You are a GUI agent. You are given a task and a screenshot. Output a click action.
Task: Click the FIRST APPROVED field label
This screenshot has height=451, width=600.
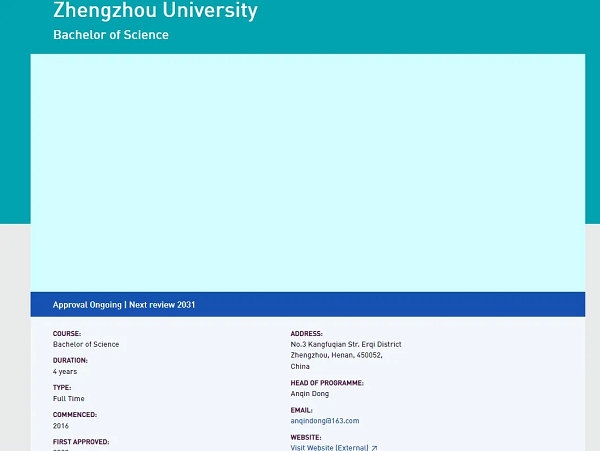81,441
